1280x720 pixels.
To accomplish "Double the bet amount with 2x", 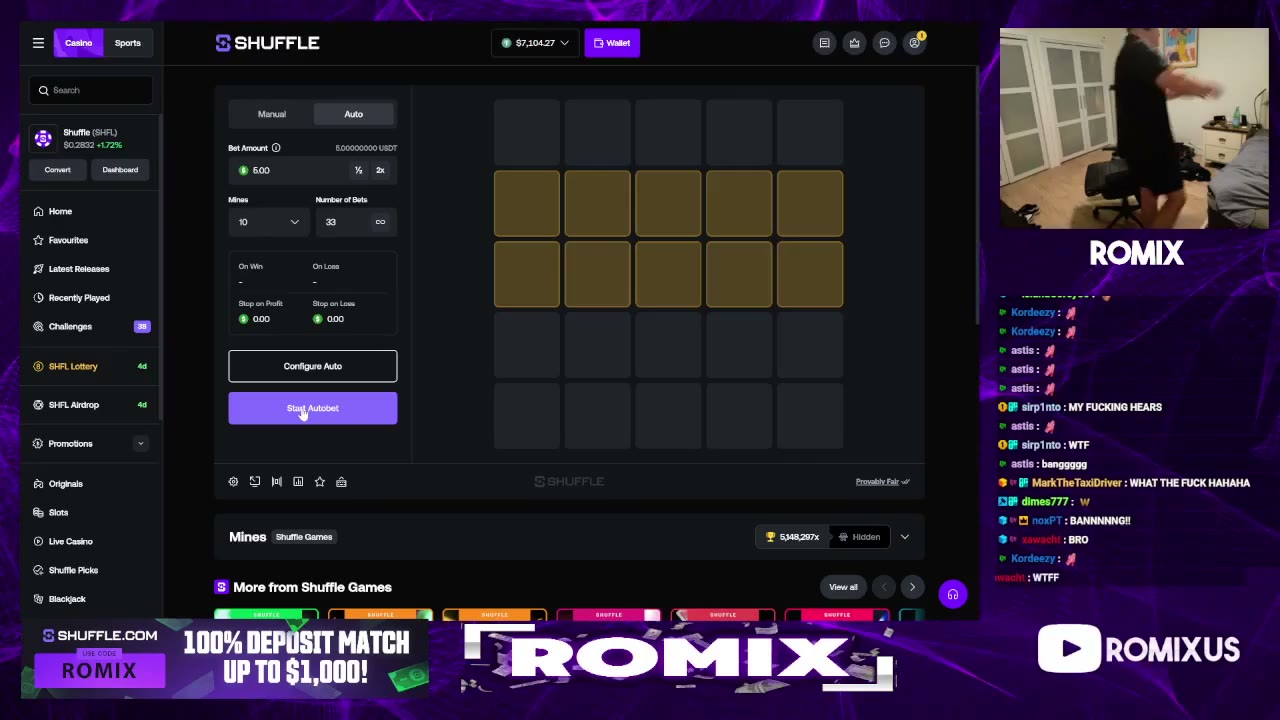I will tap(380, 171).
